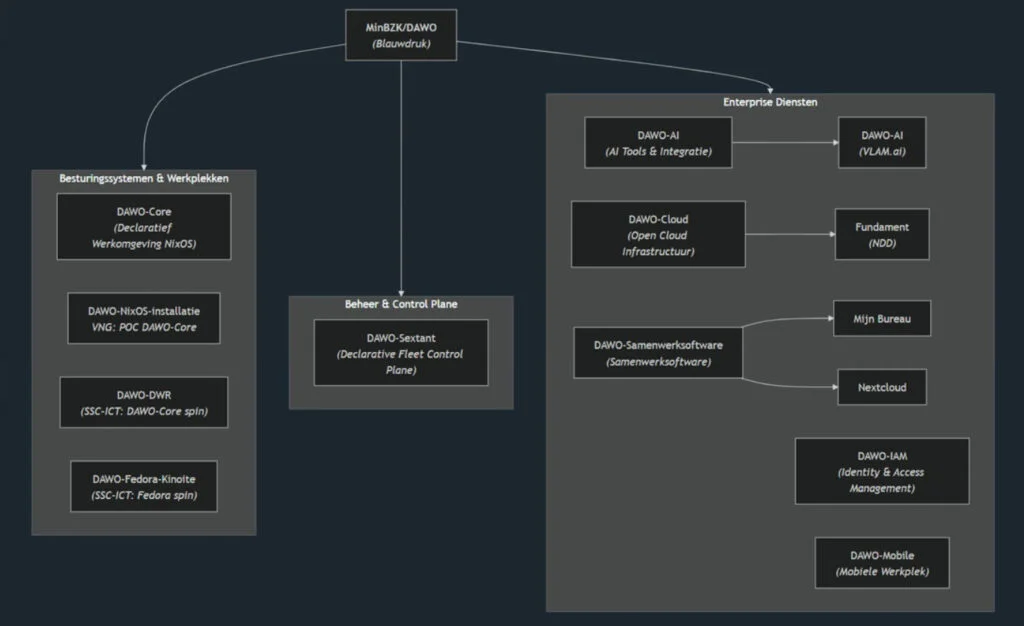
Task: Select the DAWO-Core Declaratief Werkomgeving NixOS node
Action: [144, 227]
